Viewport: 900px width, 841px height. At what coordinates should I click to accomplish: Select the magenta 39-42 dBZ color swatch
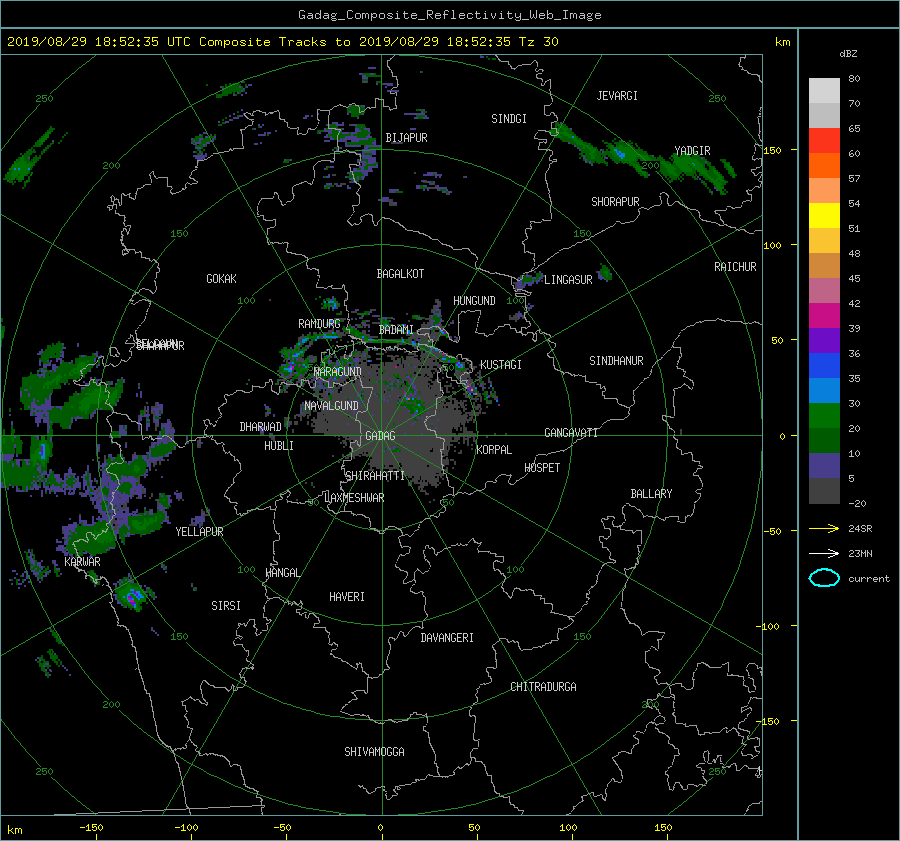coord(824,316)
